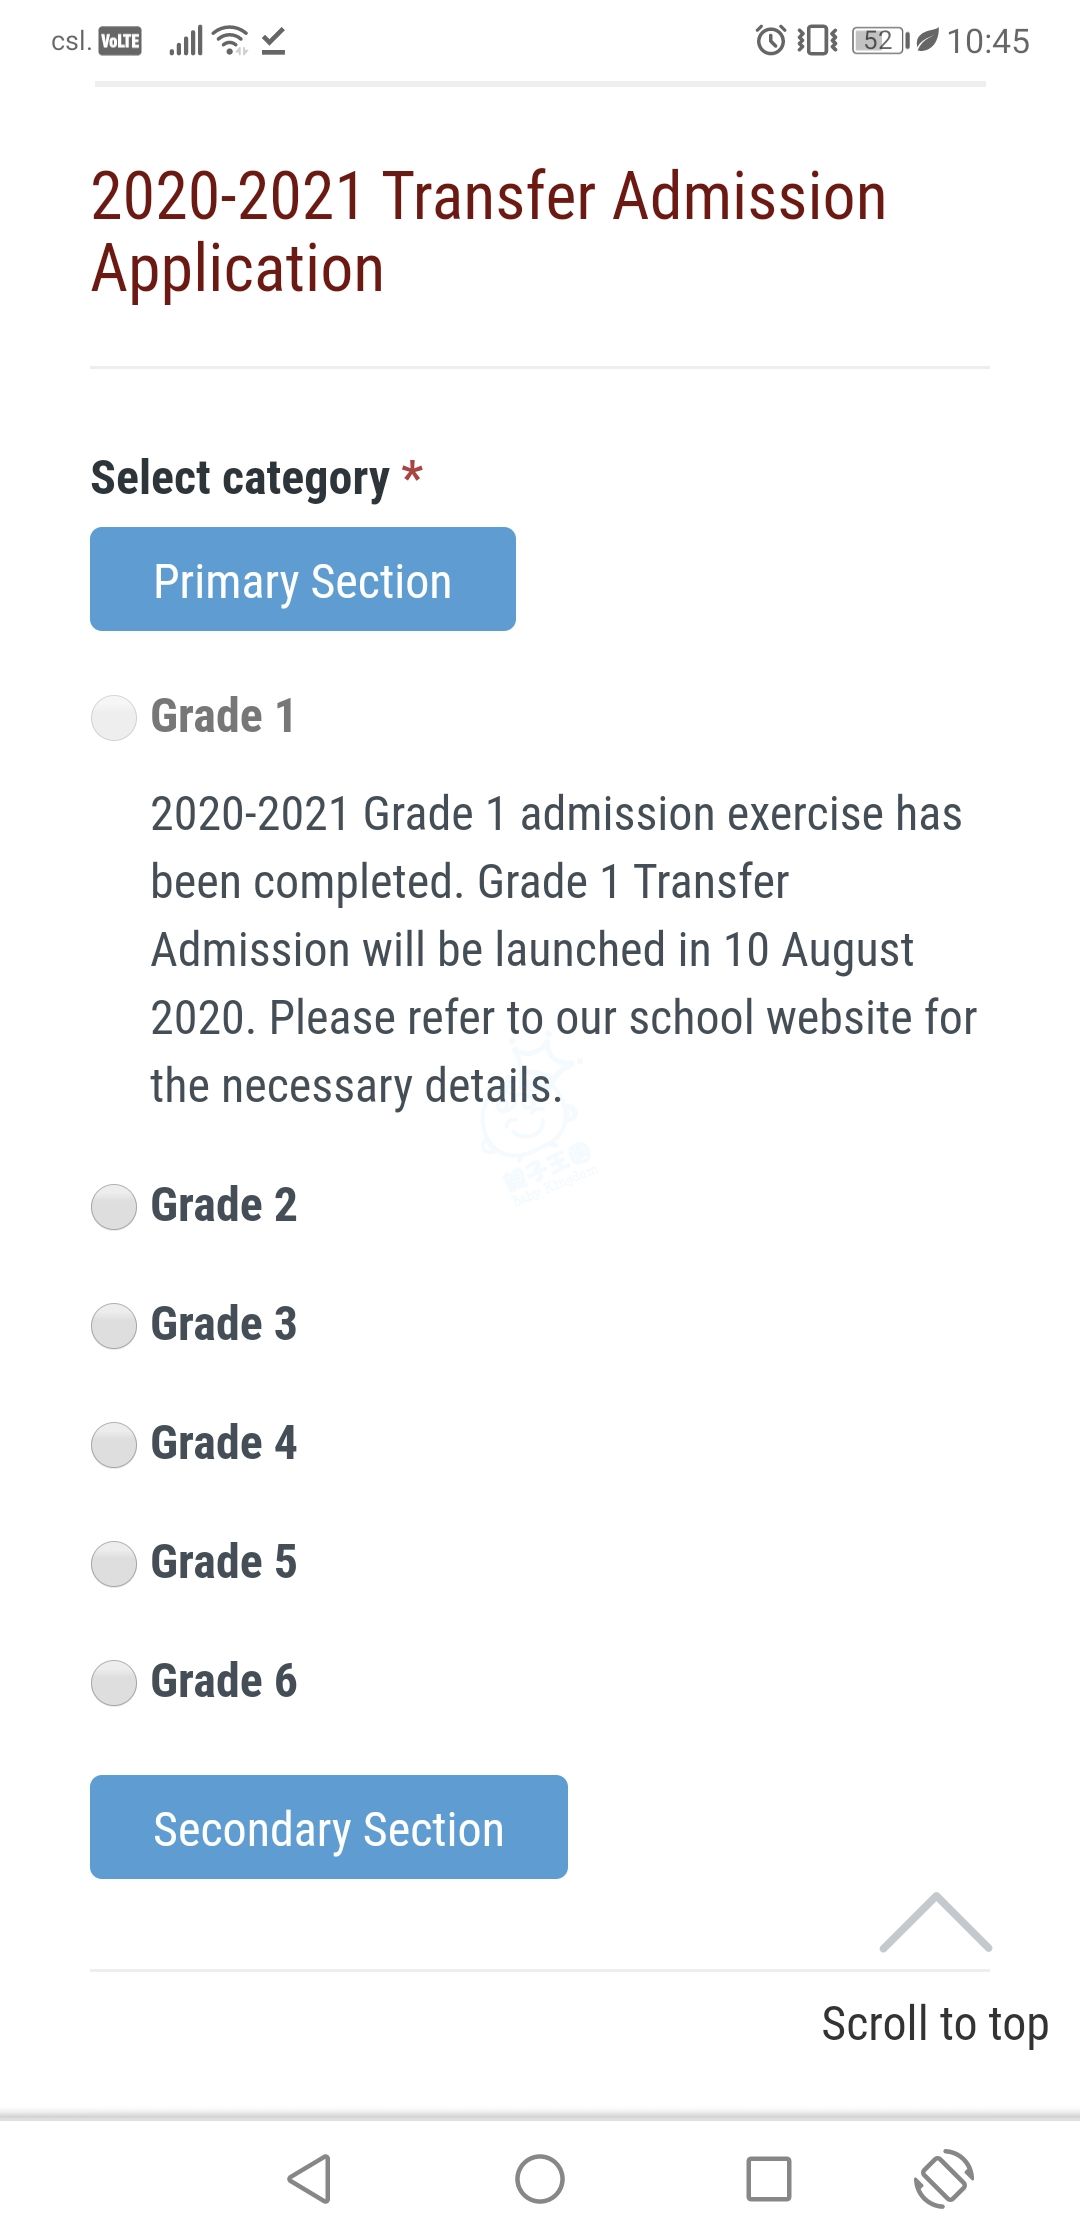The height and width of the screenshot is (2240, 1080).
Task: Tap the 2020-2021 Transfer Admission Application heading
Action: pyautogui.click(x=488, y=232)
